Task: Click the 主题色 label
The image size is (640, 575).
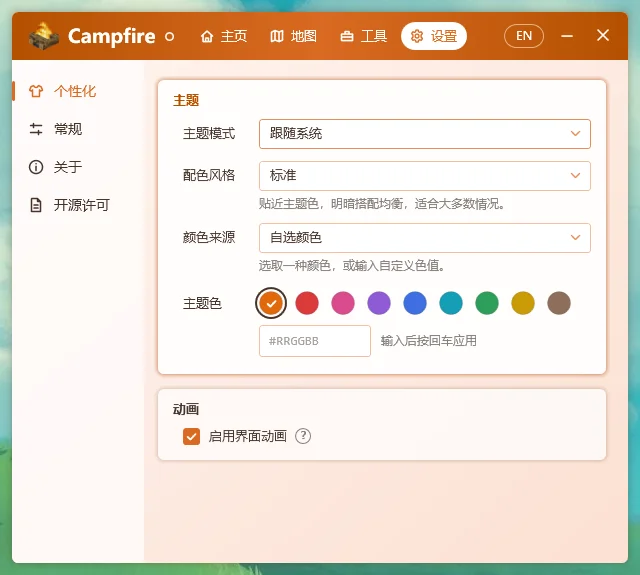Action: 202,303
